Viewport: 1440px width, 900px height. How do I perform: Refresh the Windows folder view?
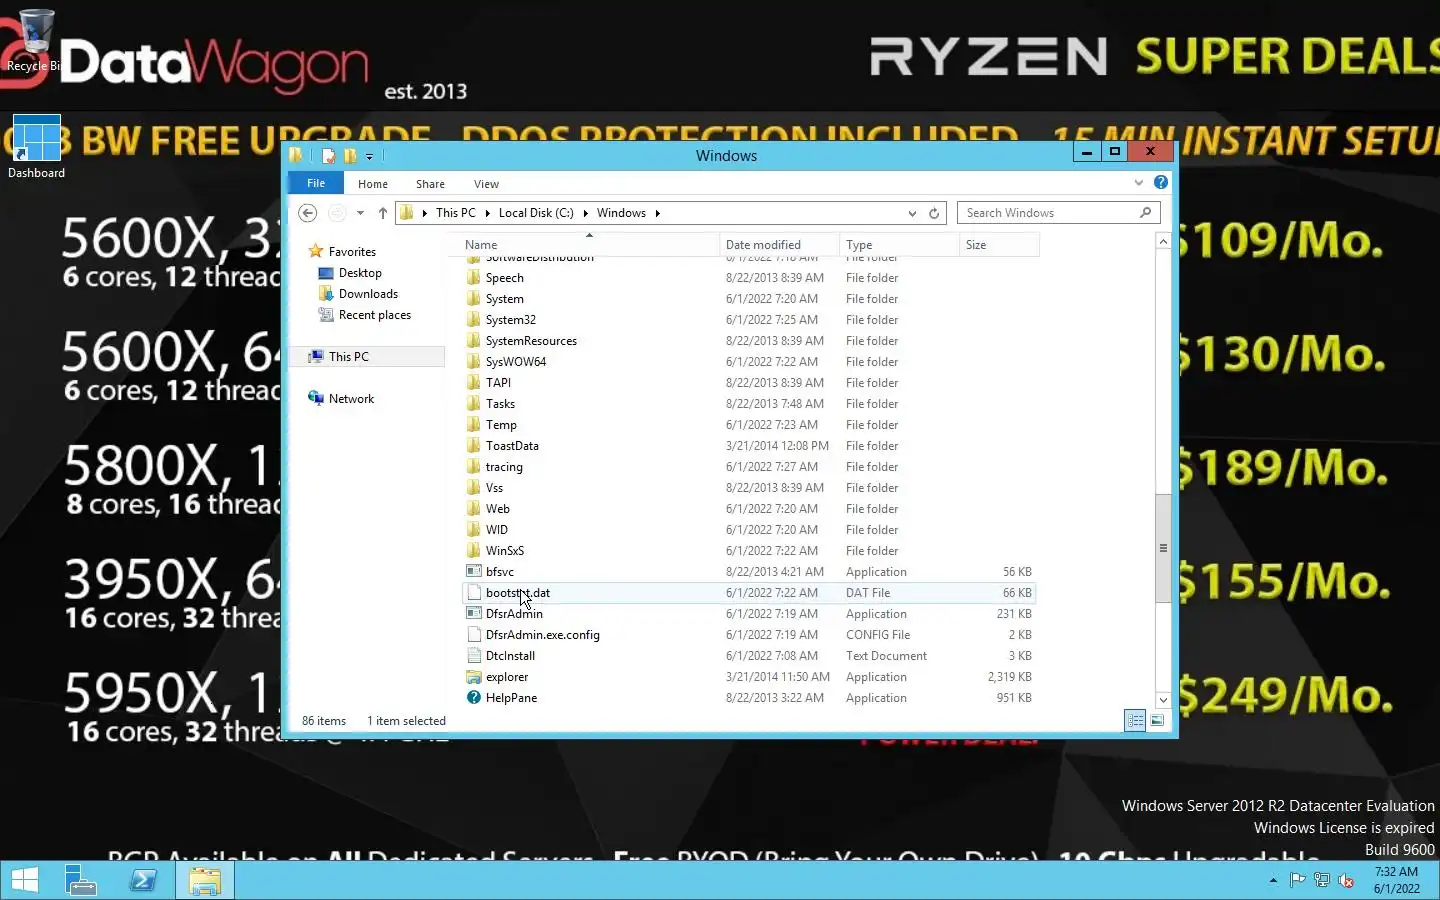pos(934,213)
